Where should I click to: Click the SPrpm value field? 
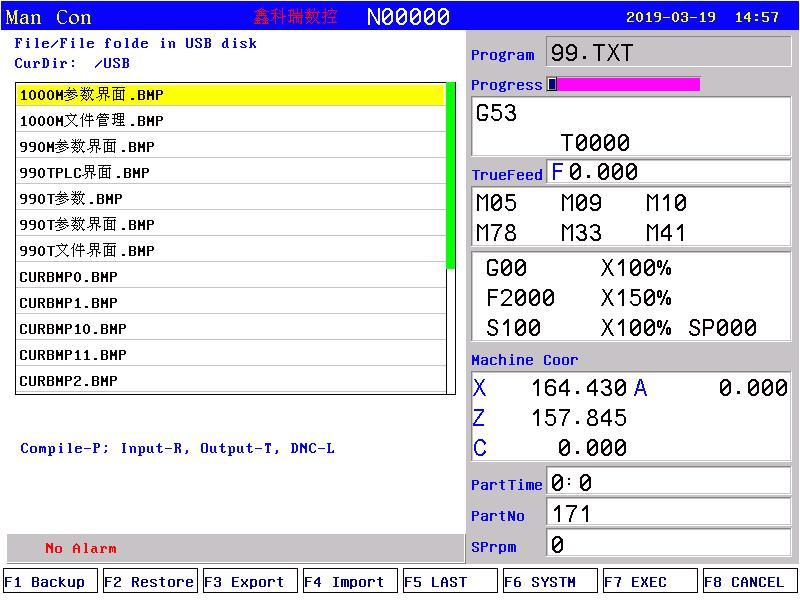click(x=668, y=544)
